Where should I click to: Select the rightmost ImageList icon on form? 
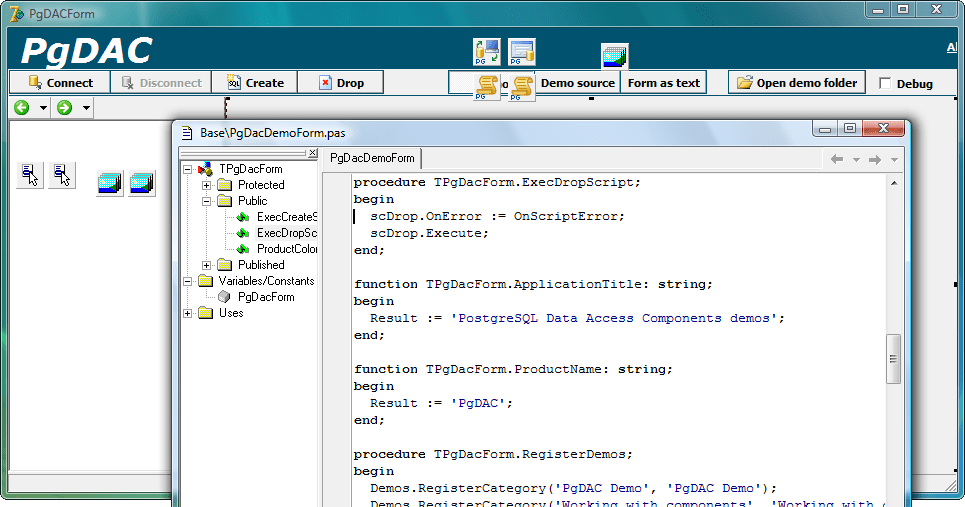(142, 183)
